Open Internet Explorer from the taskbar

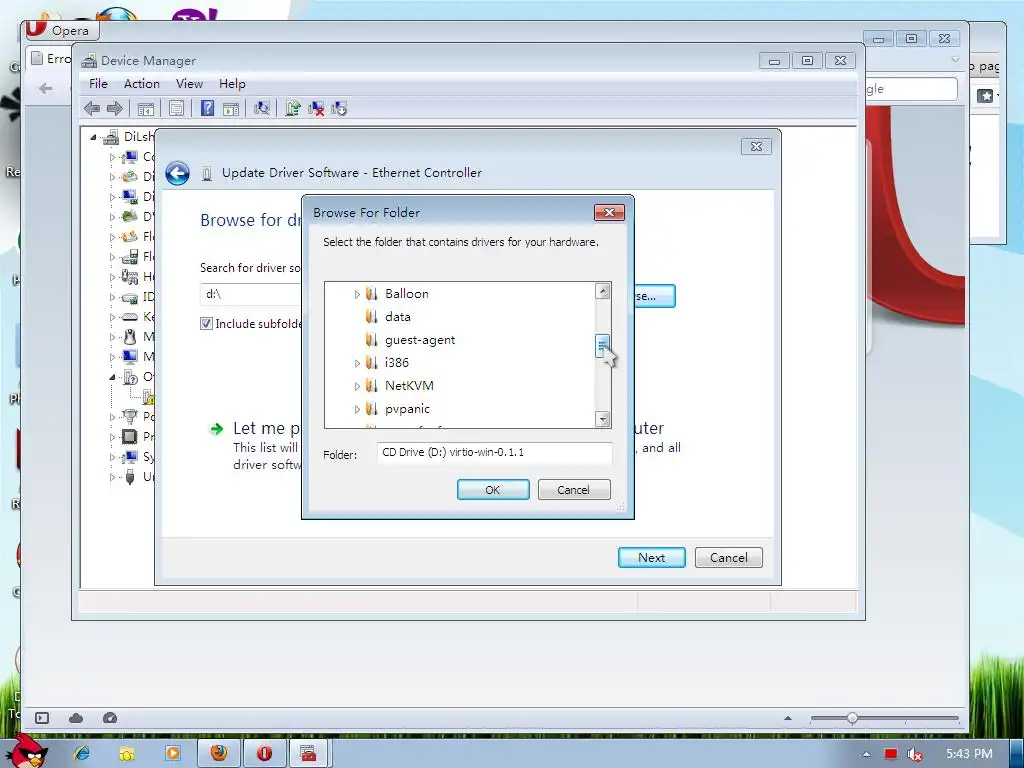(82, 753)
